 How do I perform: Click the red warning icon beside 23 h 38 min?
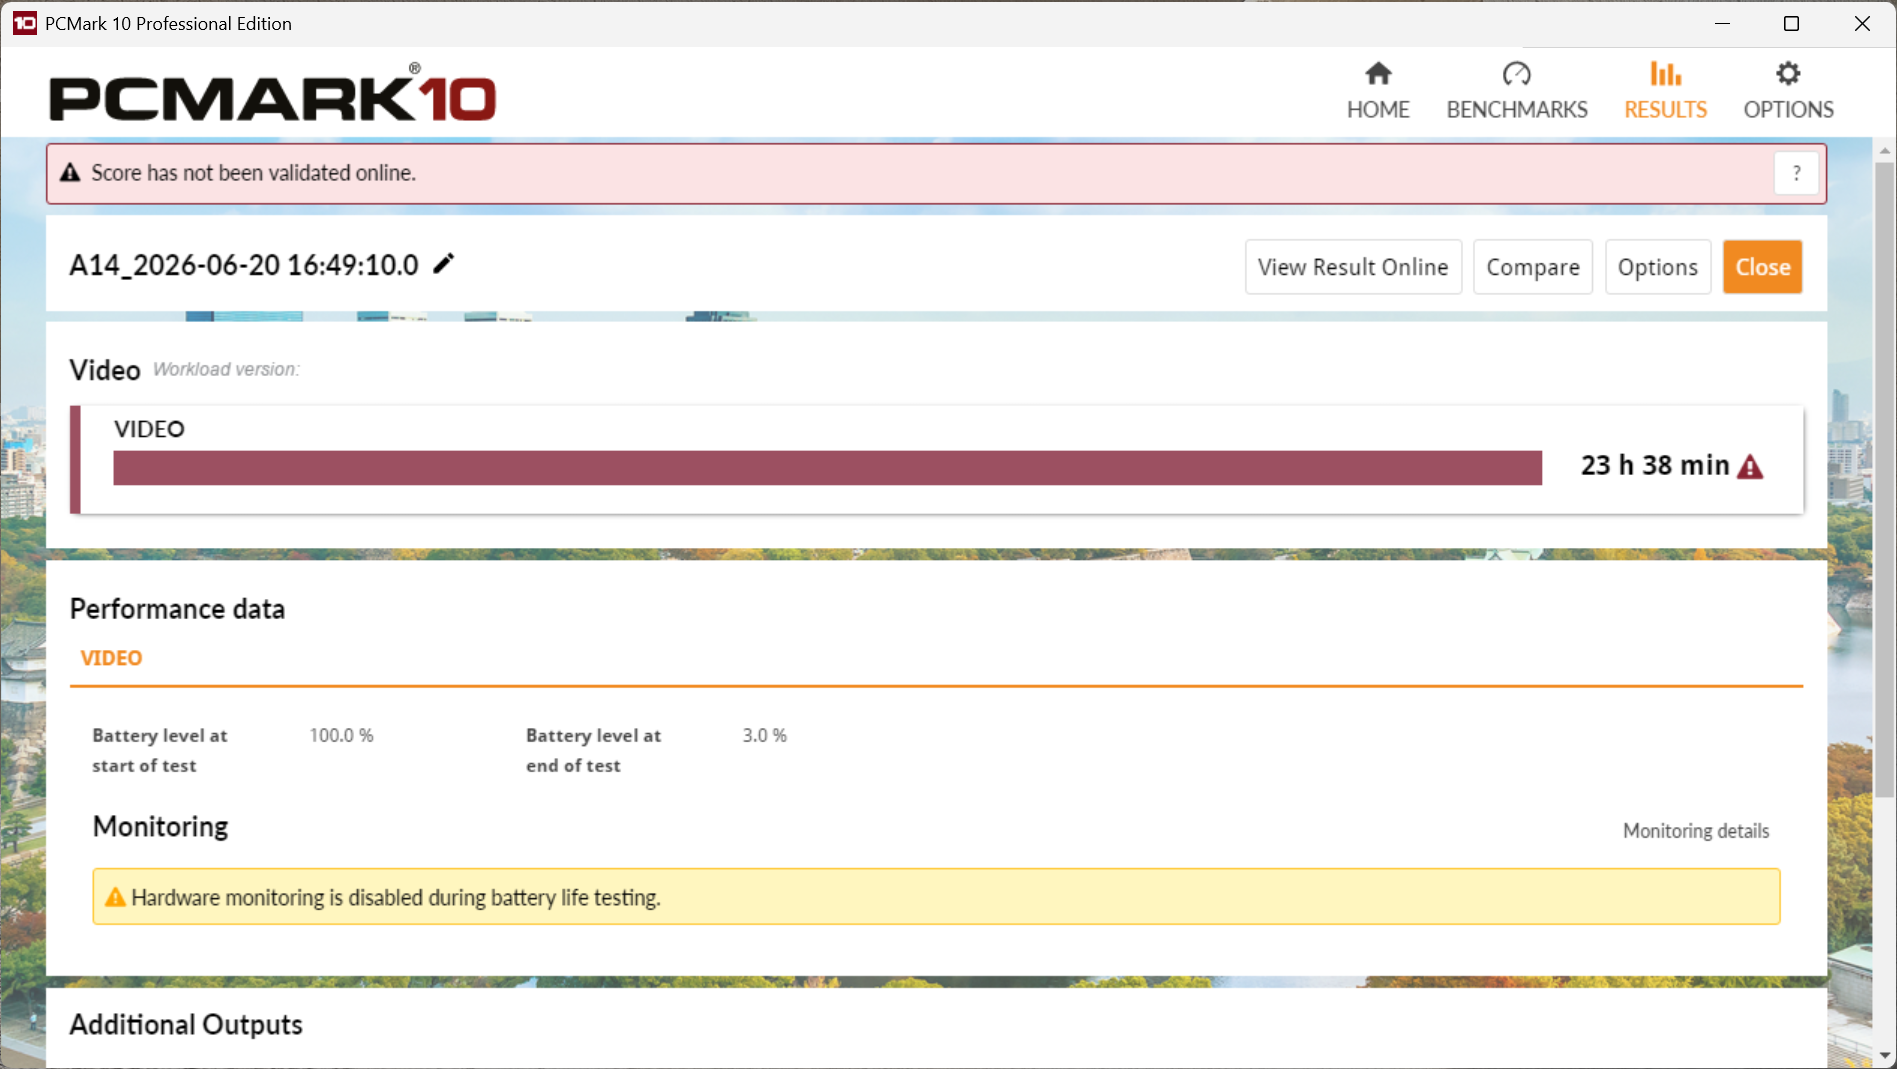1750,467
